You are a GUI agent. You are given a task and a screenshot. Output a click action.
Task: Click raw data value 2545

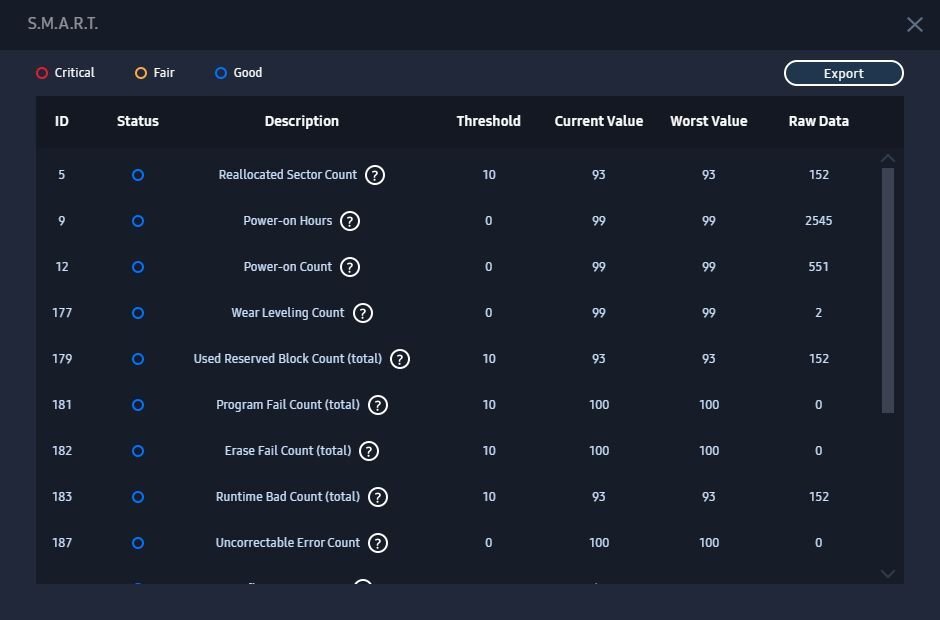coord(819,221)
